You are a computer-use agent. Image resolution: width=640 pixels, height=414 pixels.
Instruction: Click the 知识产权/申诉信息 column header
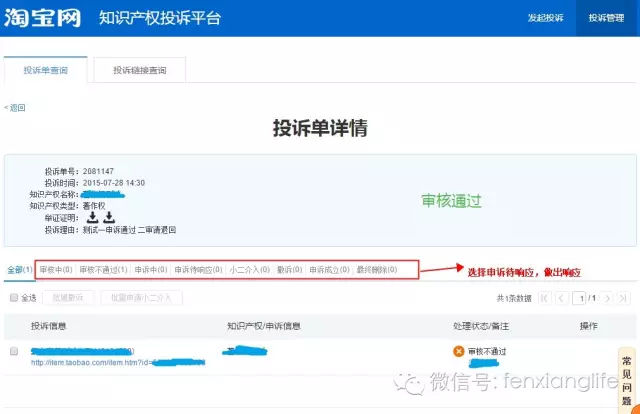[x=264, y=326]
